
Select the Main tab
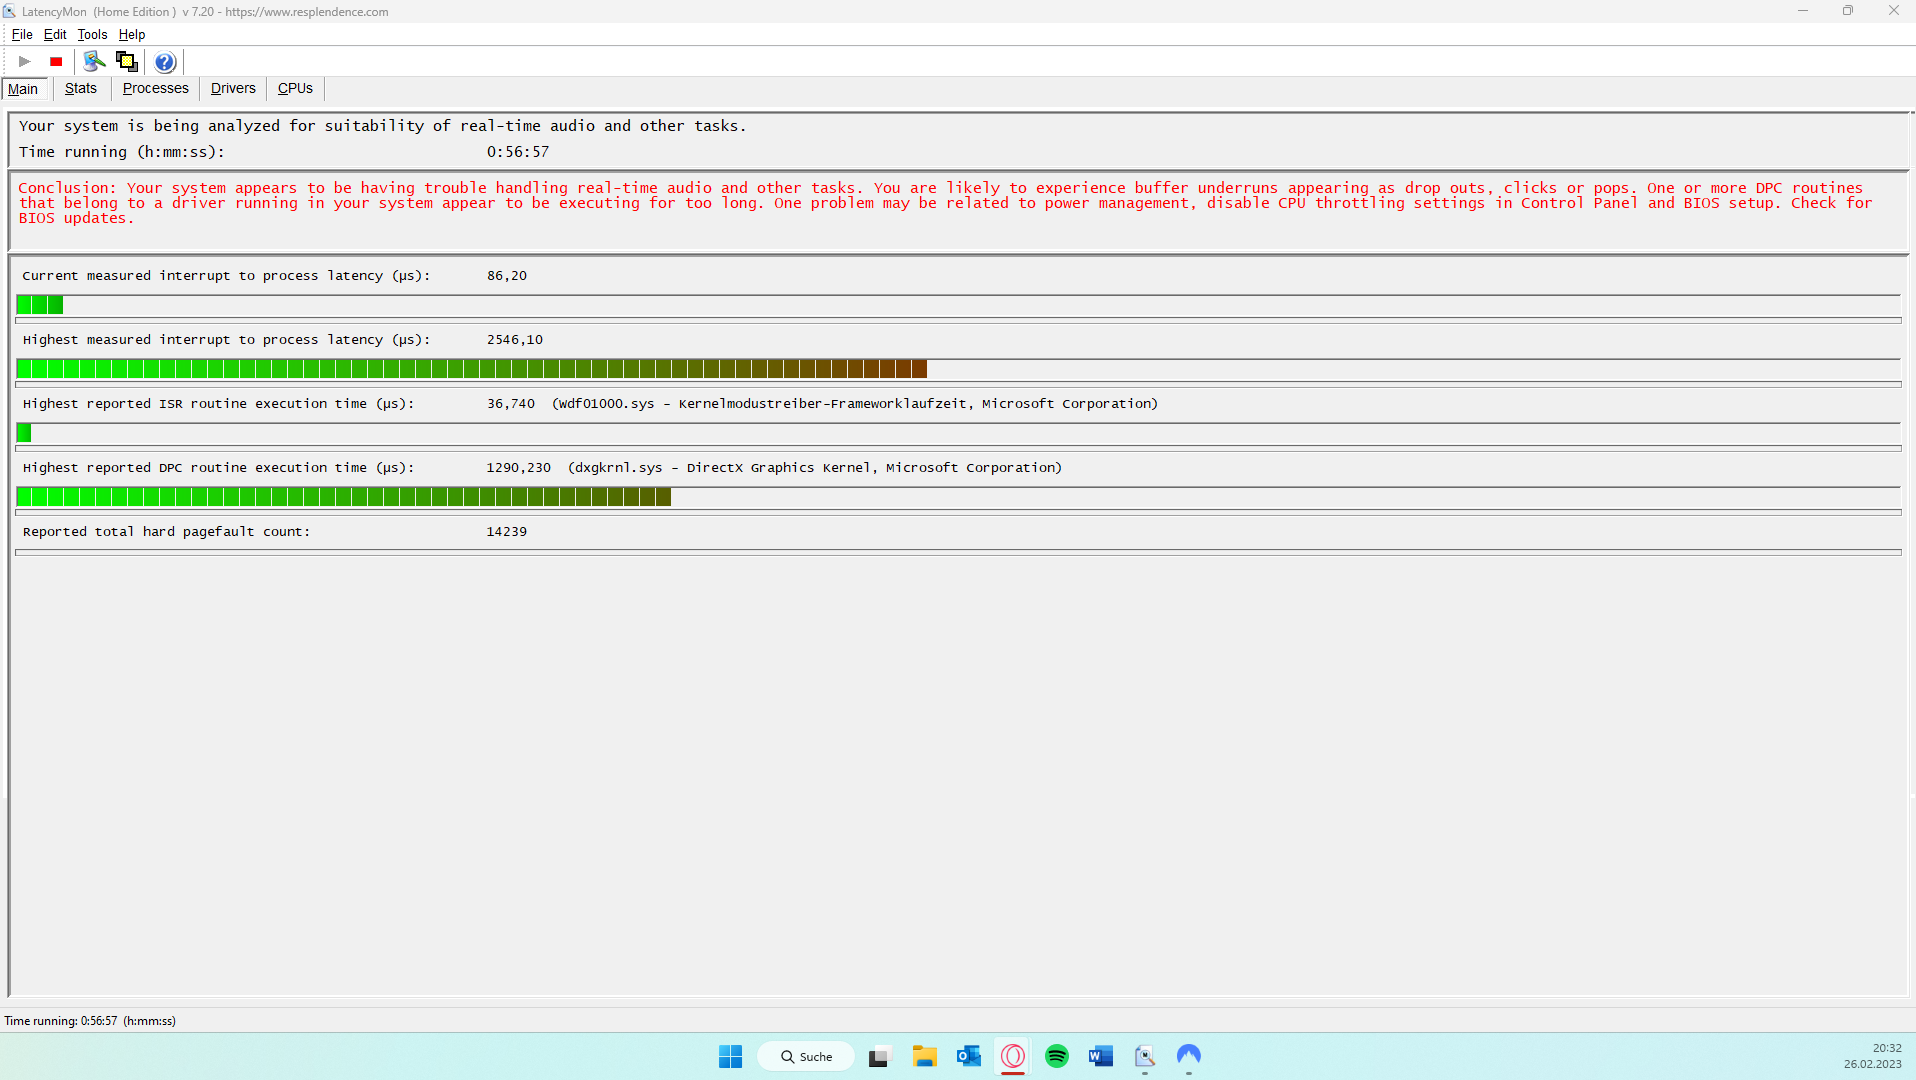tap(23, 89)
